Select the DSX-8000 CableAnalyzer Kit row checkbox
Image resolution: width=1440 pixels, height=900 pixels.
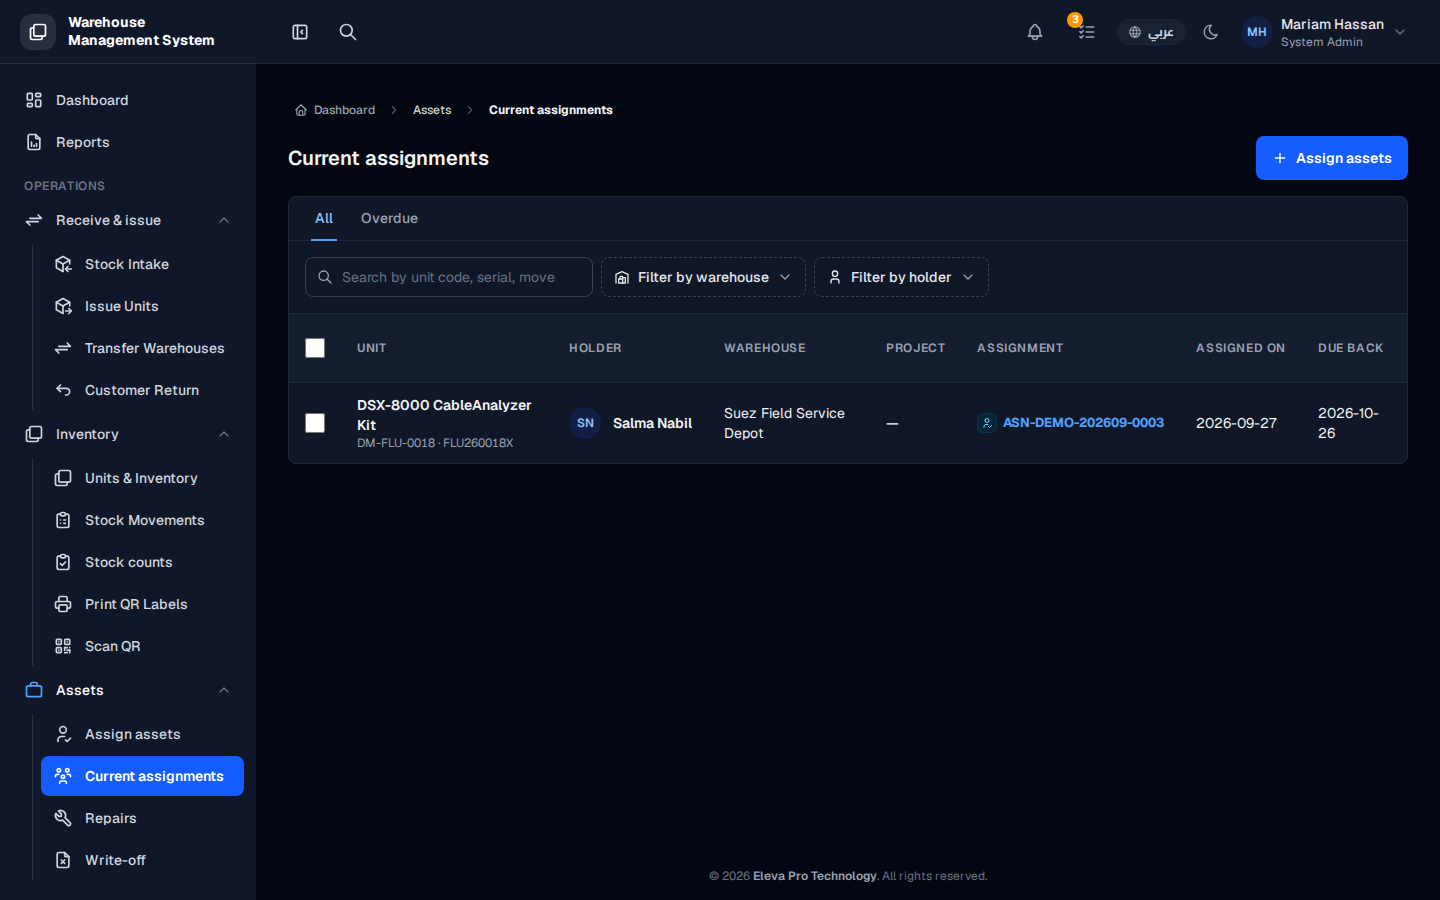(315, 423)
